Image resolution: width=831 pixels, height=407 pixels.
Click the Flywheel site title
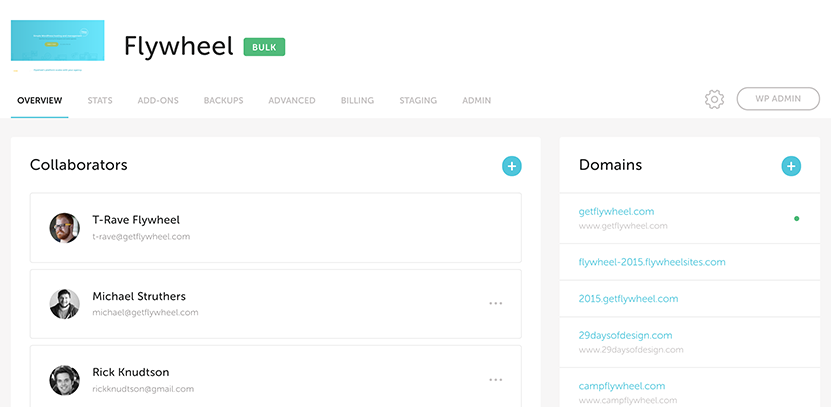pyautogui.click(x=179, y=47)
